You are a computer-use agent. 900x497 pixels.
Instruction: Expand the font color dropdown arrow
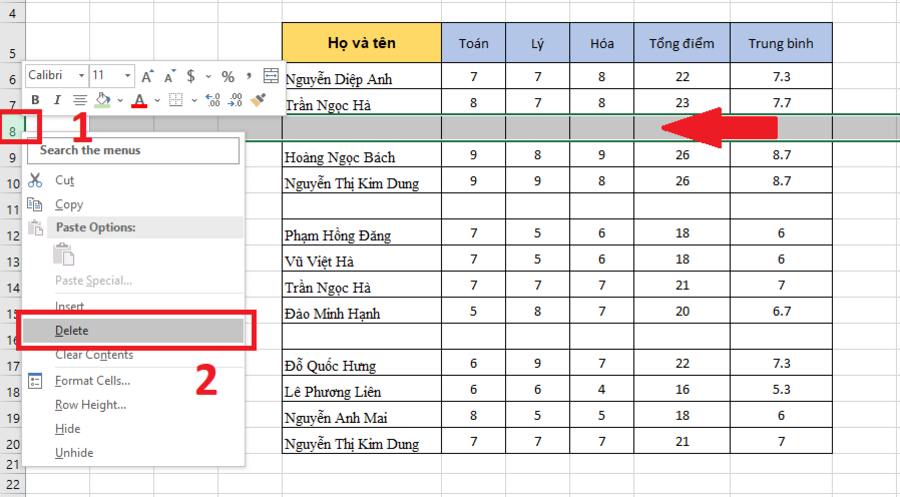coord(157,100)
